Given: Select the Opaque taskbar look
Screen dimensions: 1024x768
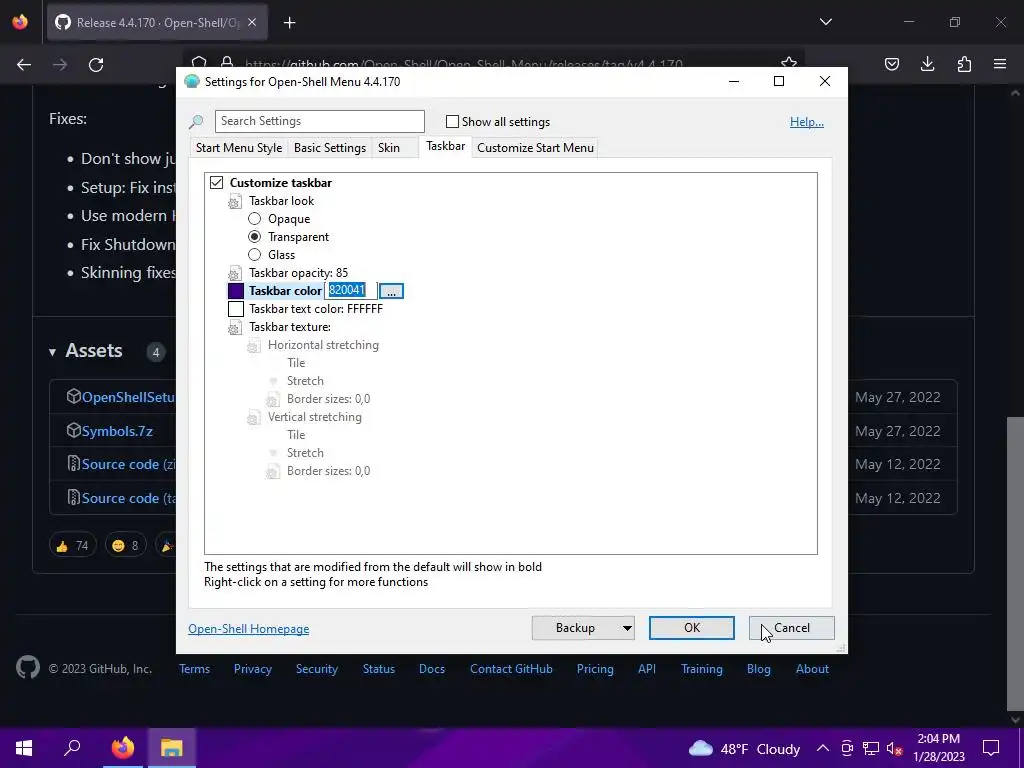Looking at the screenshot, I should 255,219.
